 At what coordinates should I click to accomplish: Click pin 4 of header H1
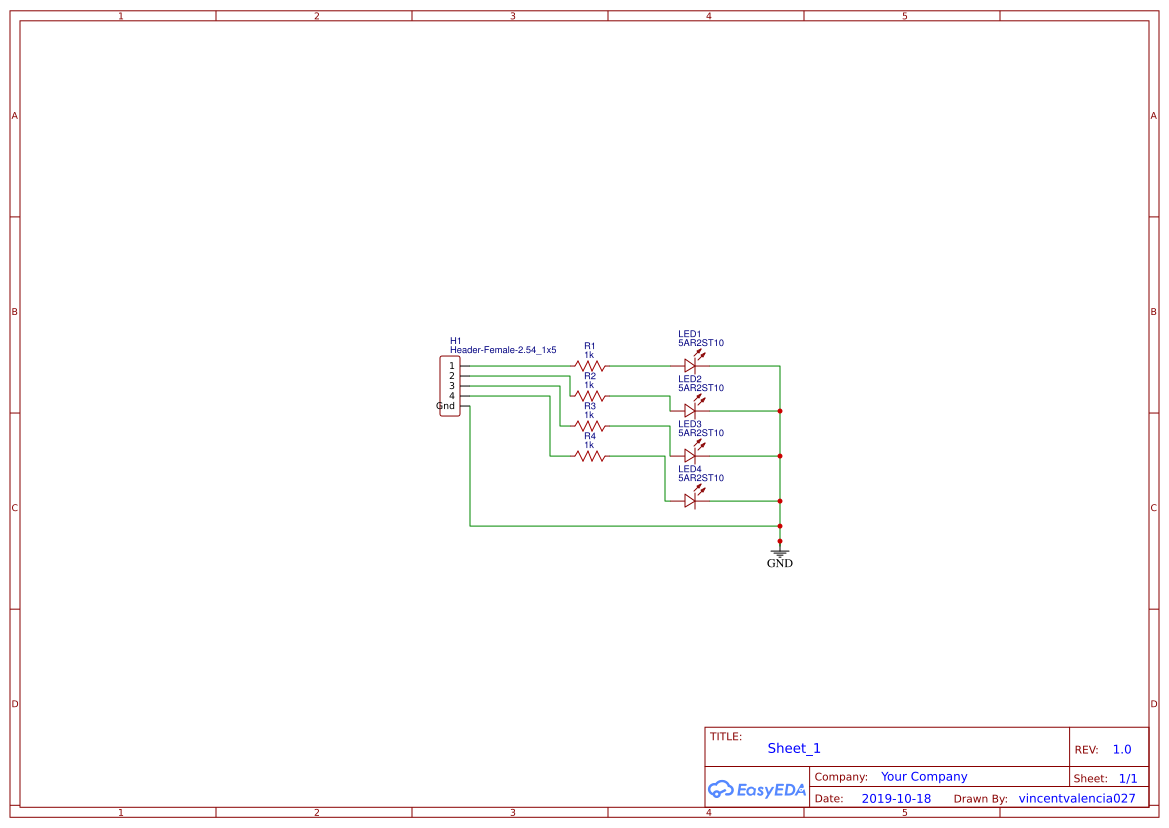coord(452,396)
